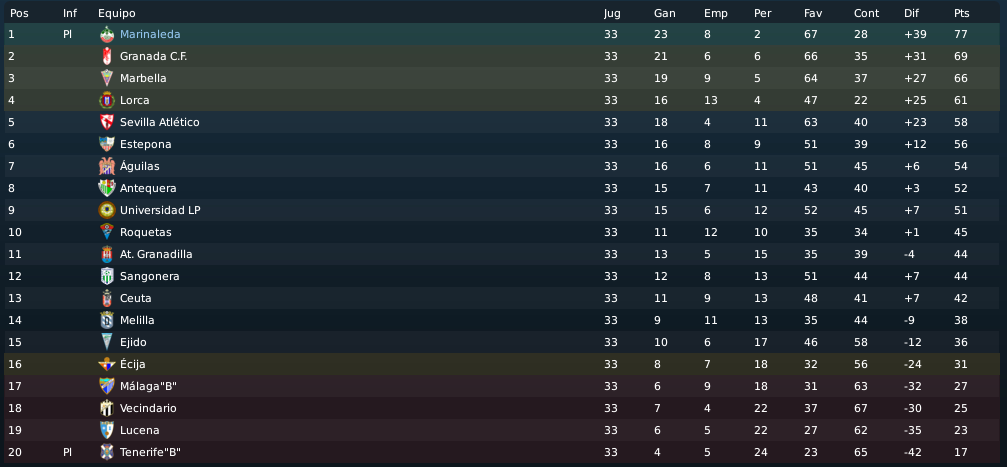The image size is (1007, 467).
Task: Click the Sangonera club badge
Action: (107, 276)
